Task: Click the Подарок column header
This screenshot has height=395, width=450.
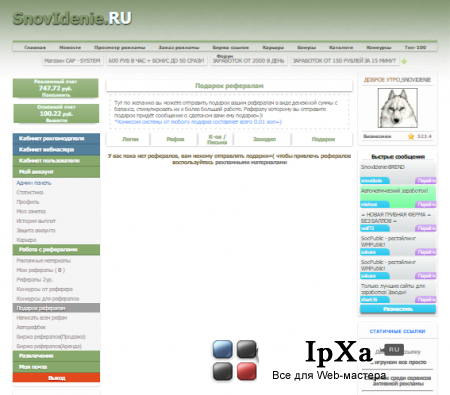Action: 323,139
